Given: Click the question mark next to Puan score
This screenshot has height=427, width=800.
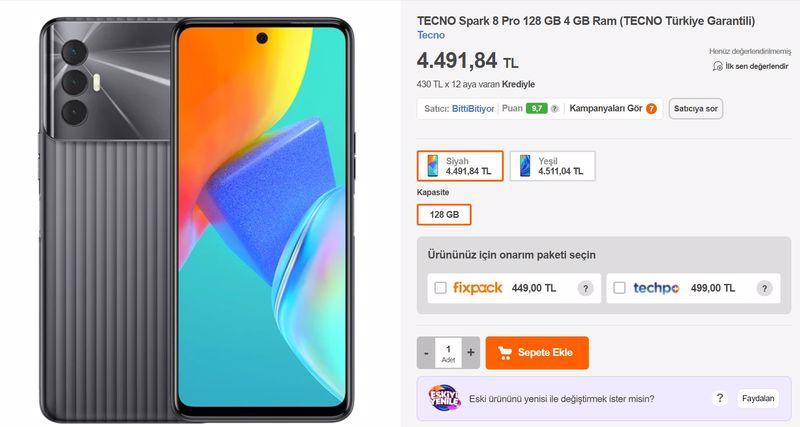Looking at the screenshot, I should [x=555, y=109].
